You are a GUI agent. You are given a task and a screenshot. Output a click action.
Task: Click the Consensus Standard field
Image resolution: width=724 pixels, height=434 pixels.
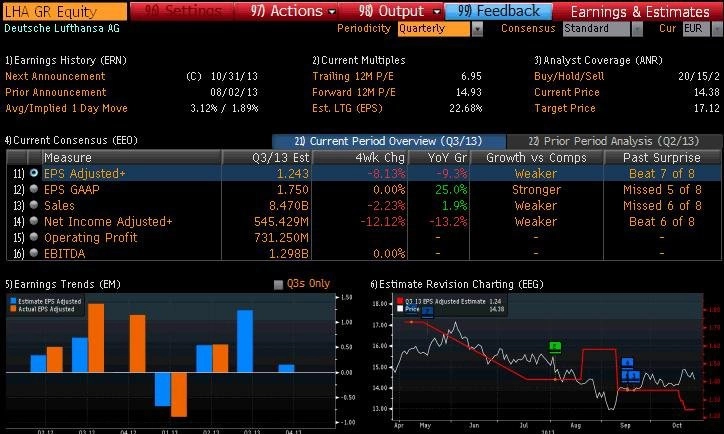[x=596, y=29]
